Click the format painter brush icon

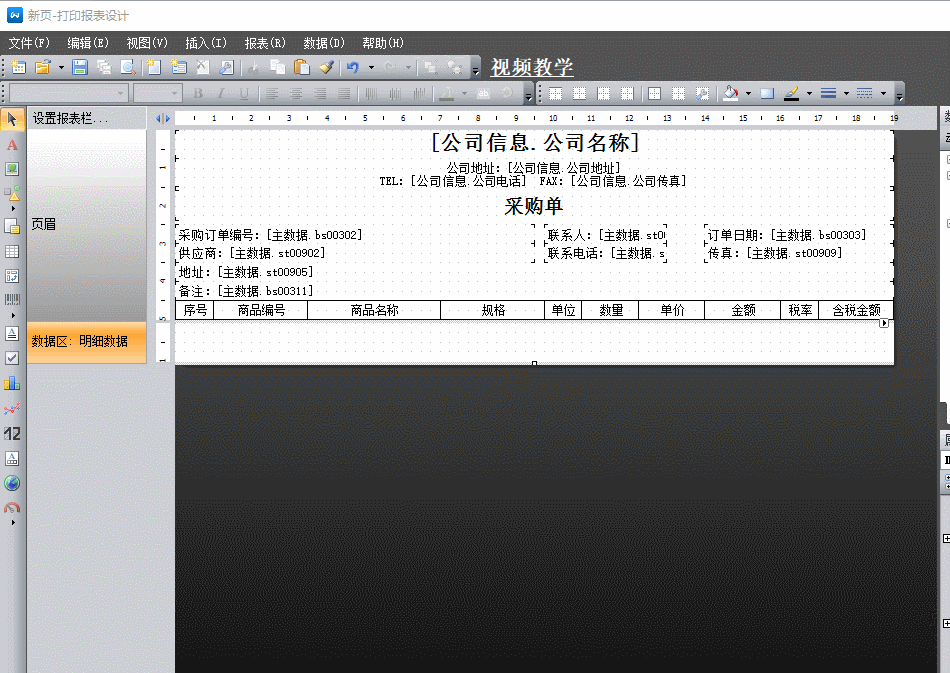point(326,67)
